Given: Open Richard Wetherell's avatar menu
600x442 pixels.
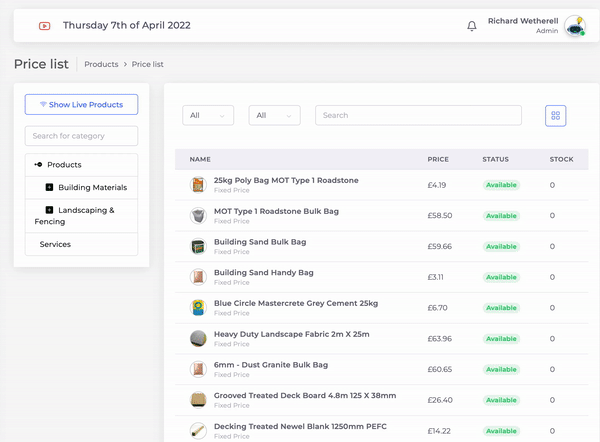Looking at the screenshot, I should point(575,26).
